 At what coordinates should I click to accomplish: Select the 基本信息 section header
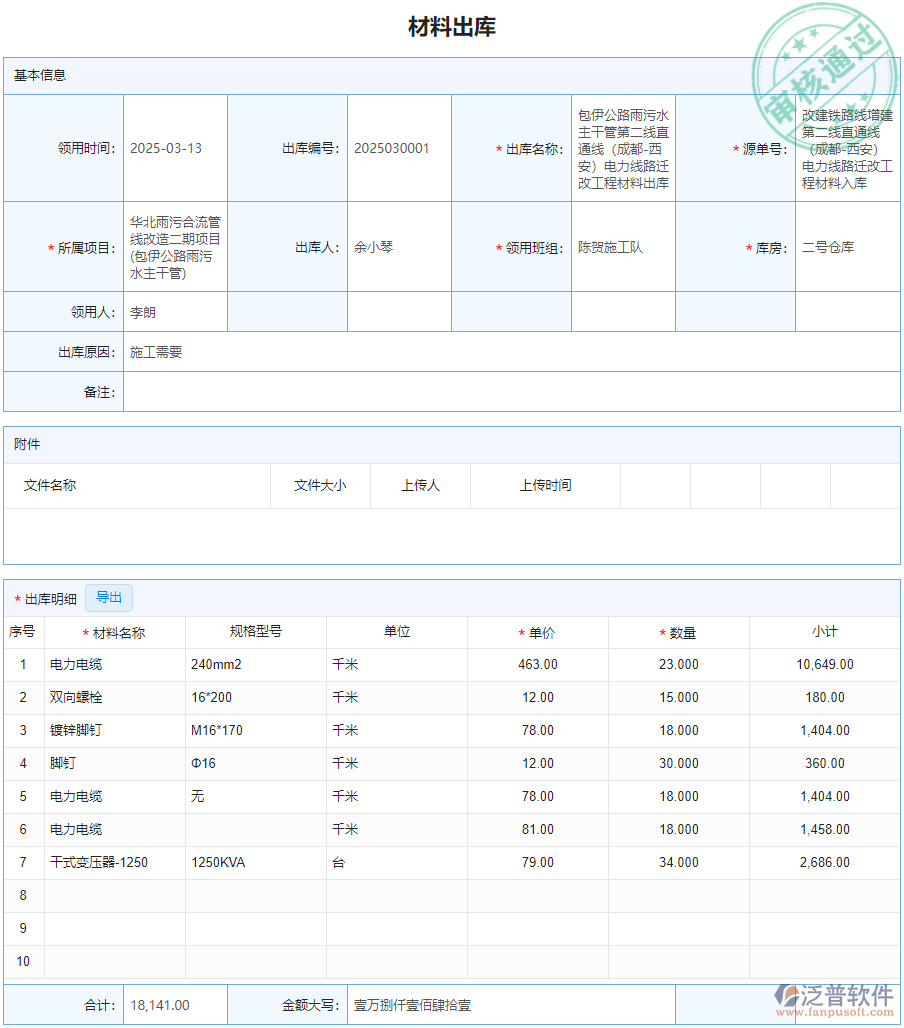click(38, 75)
